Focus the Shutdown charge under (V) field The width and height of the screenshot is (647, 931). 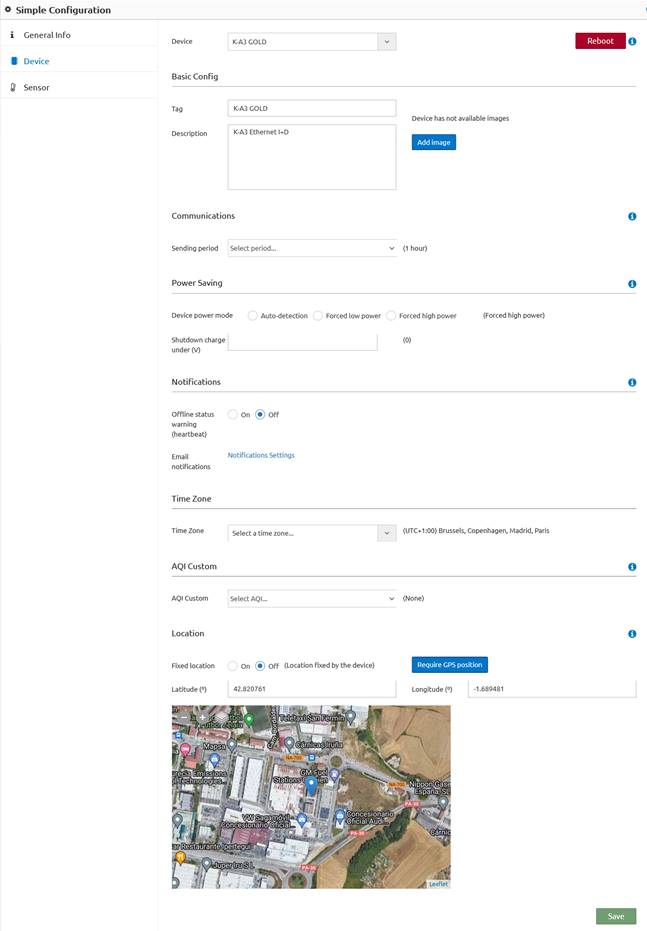coord(303,341)
